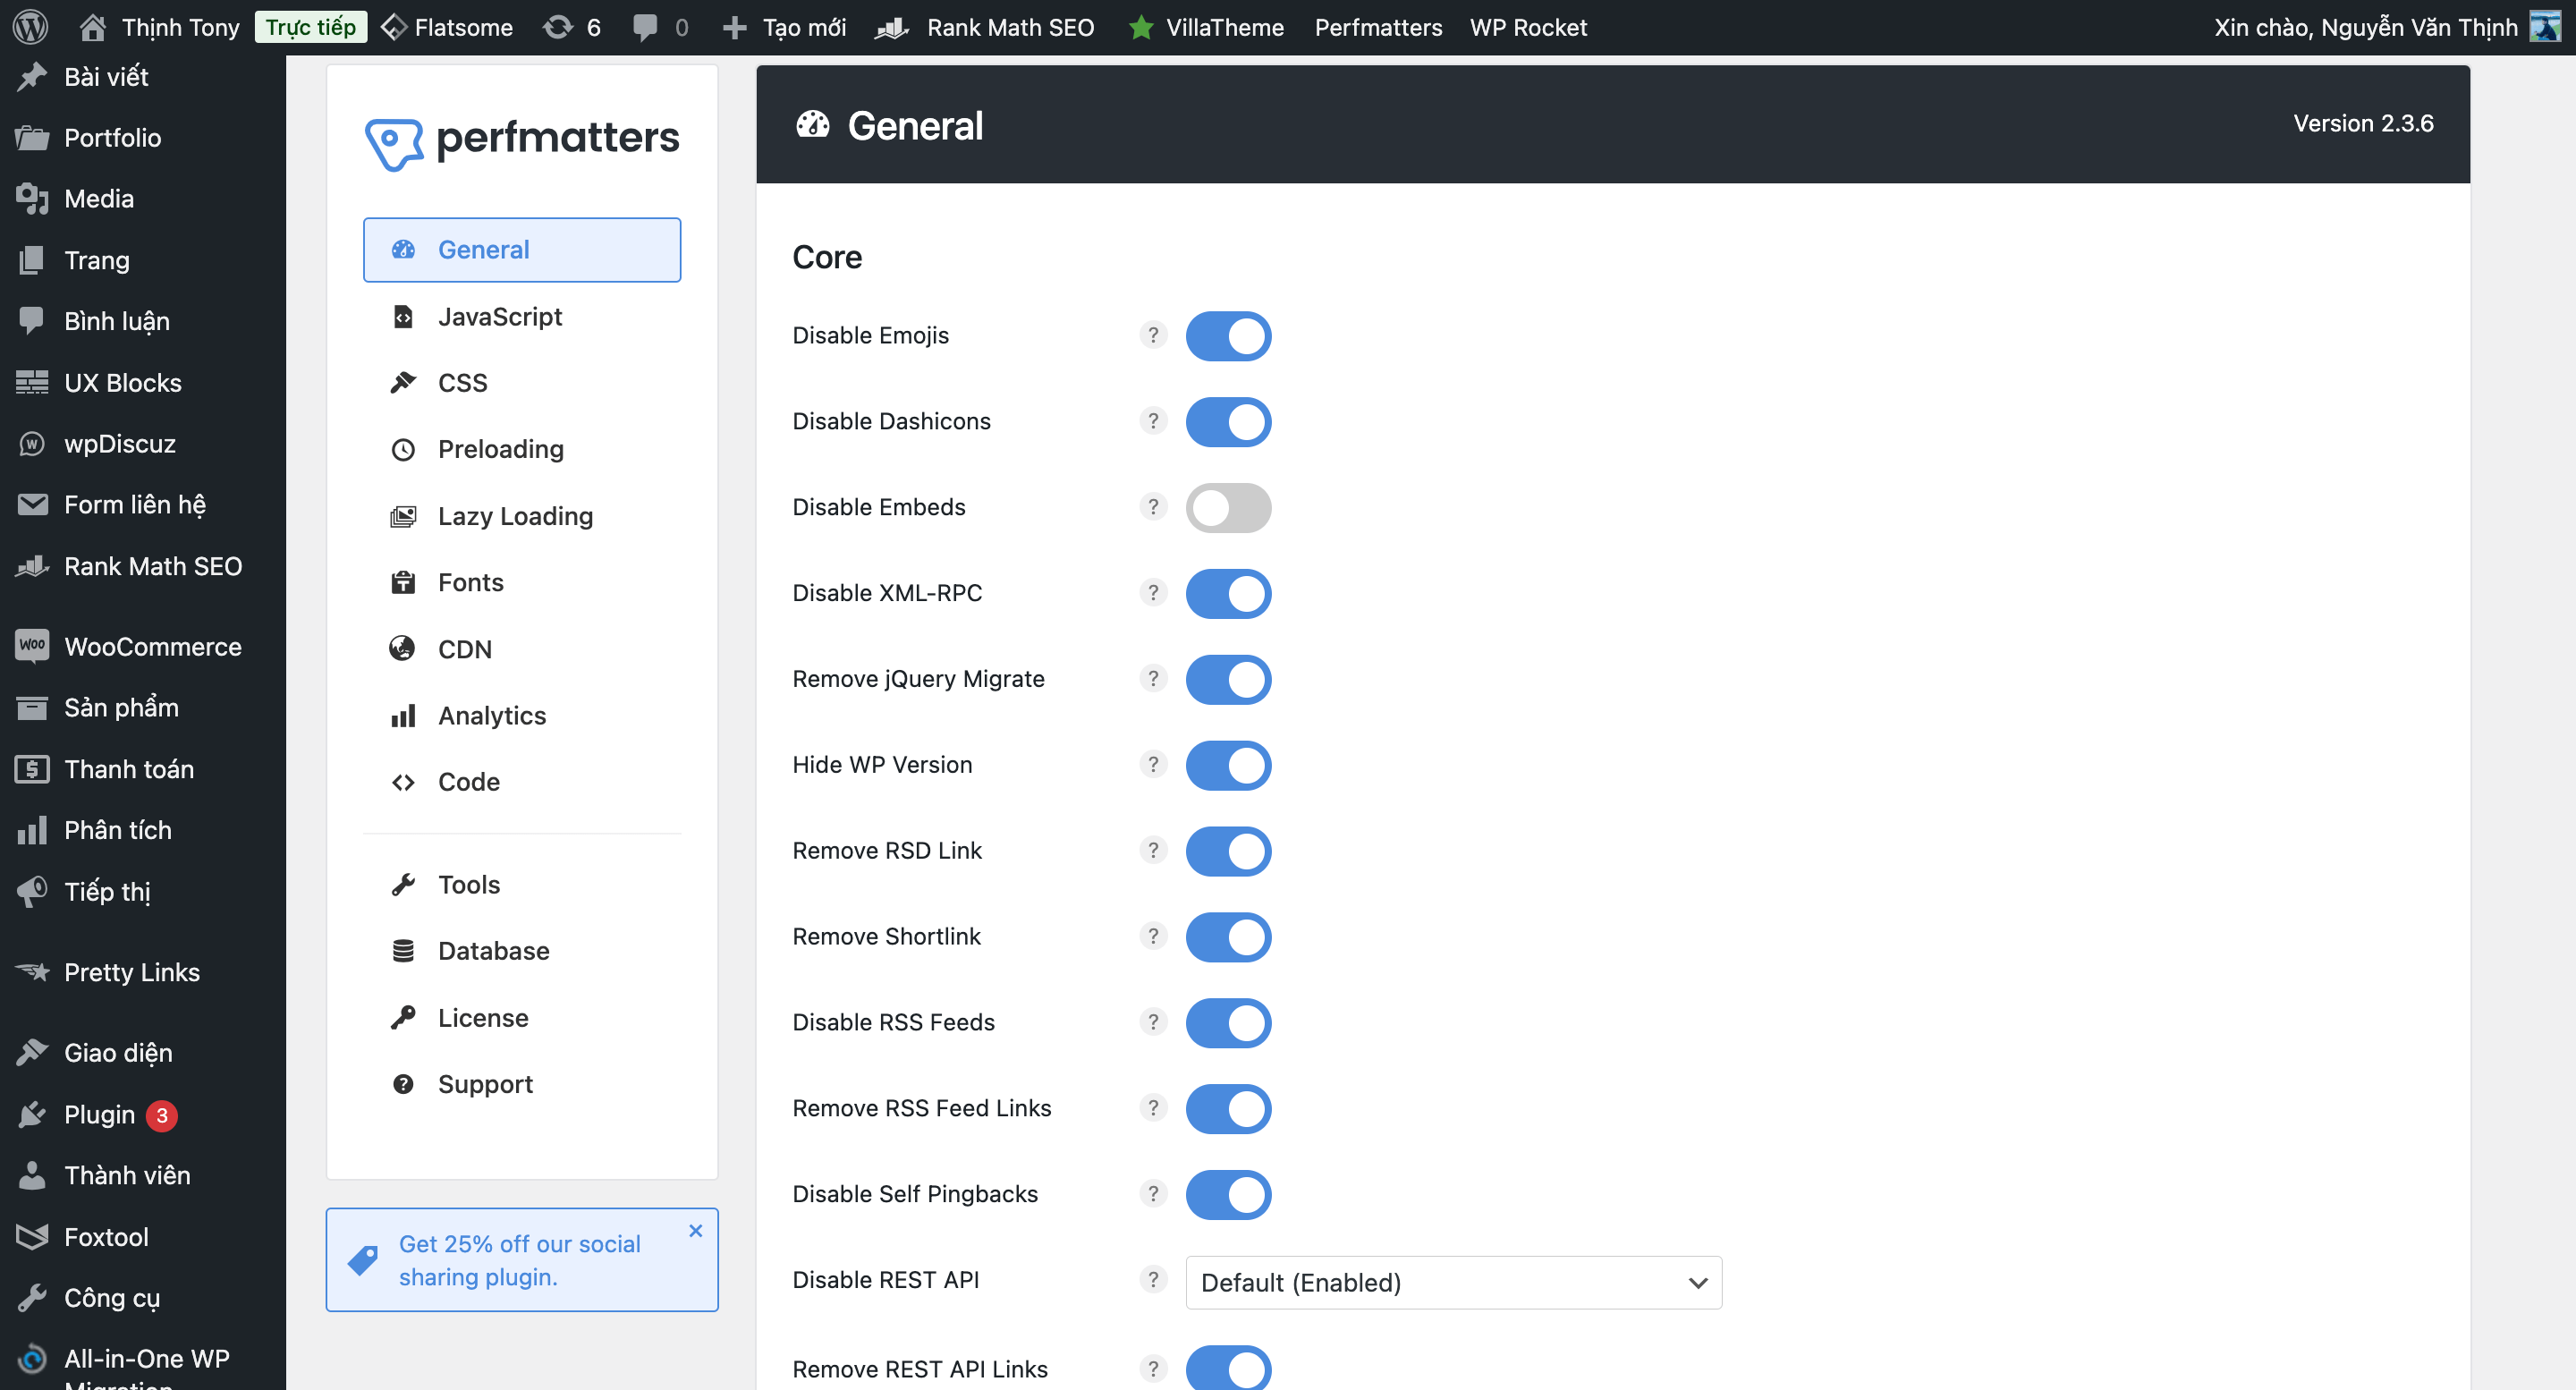Open the Database settings in Perfmatters
The width and height of the screenshot is (2576, 1390).
coord(492,950)
